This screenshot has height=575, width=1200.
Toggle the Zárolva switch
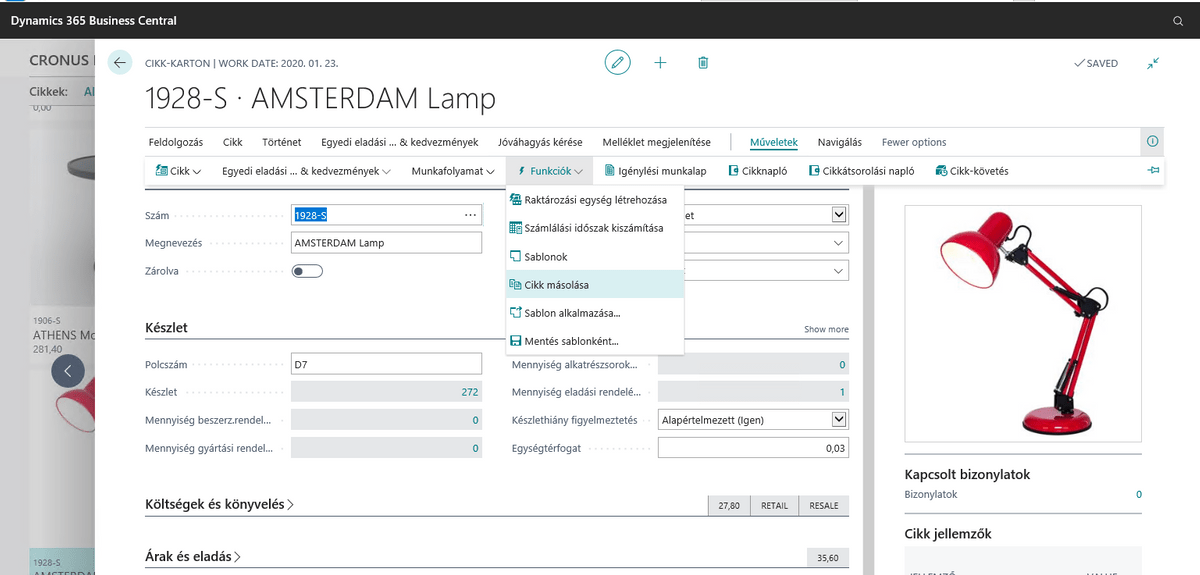tap(307, 271)
